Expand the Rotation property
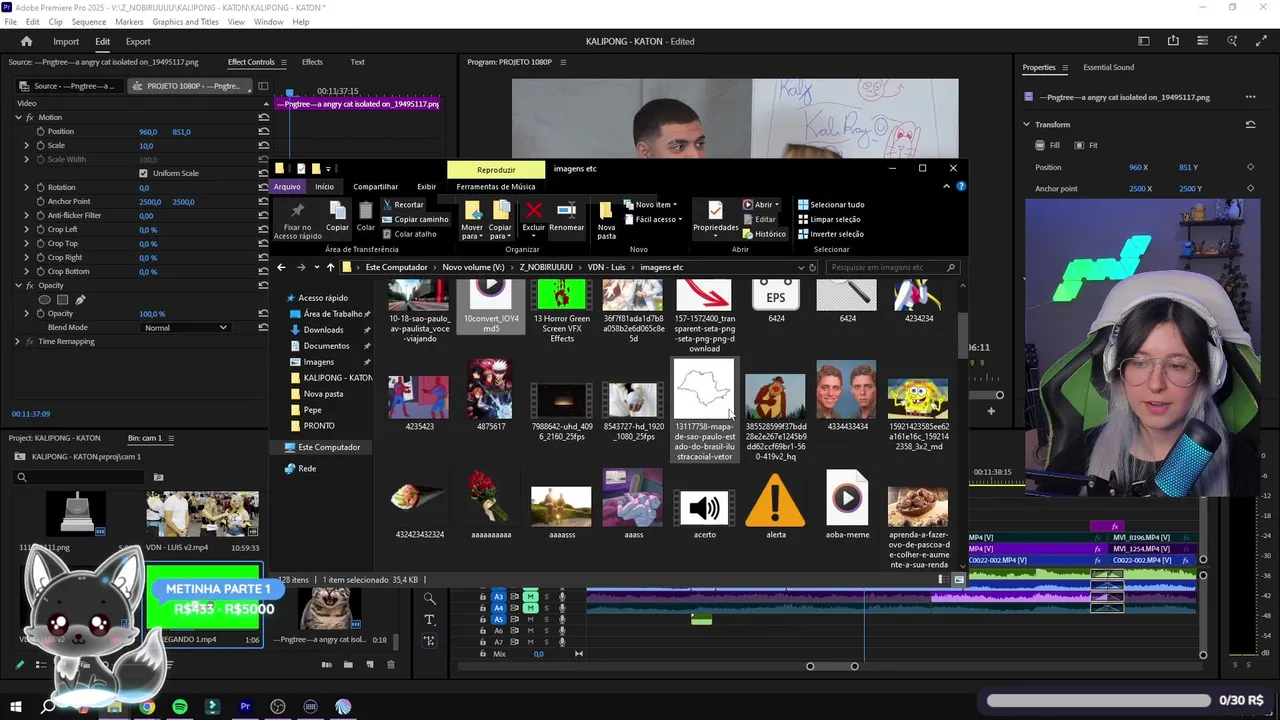1280x720 pixels. click(27, 187)
